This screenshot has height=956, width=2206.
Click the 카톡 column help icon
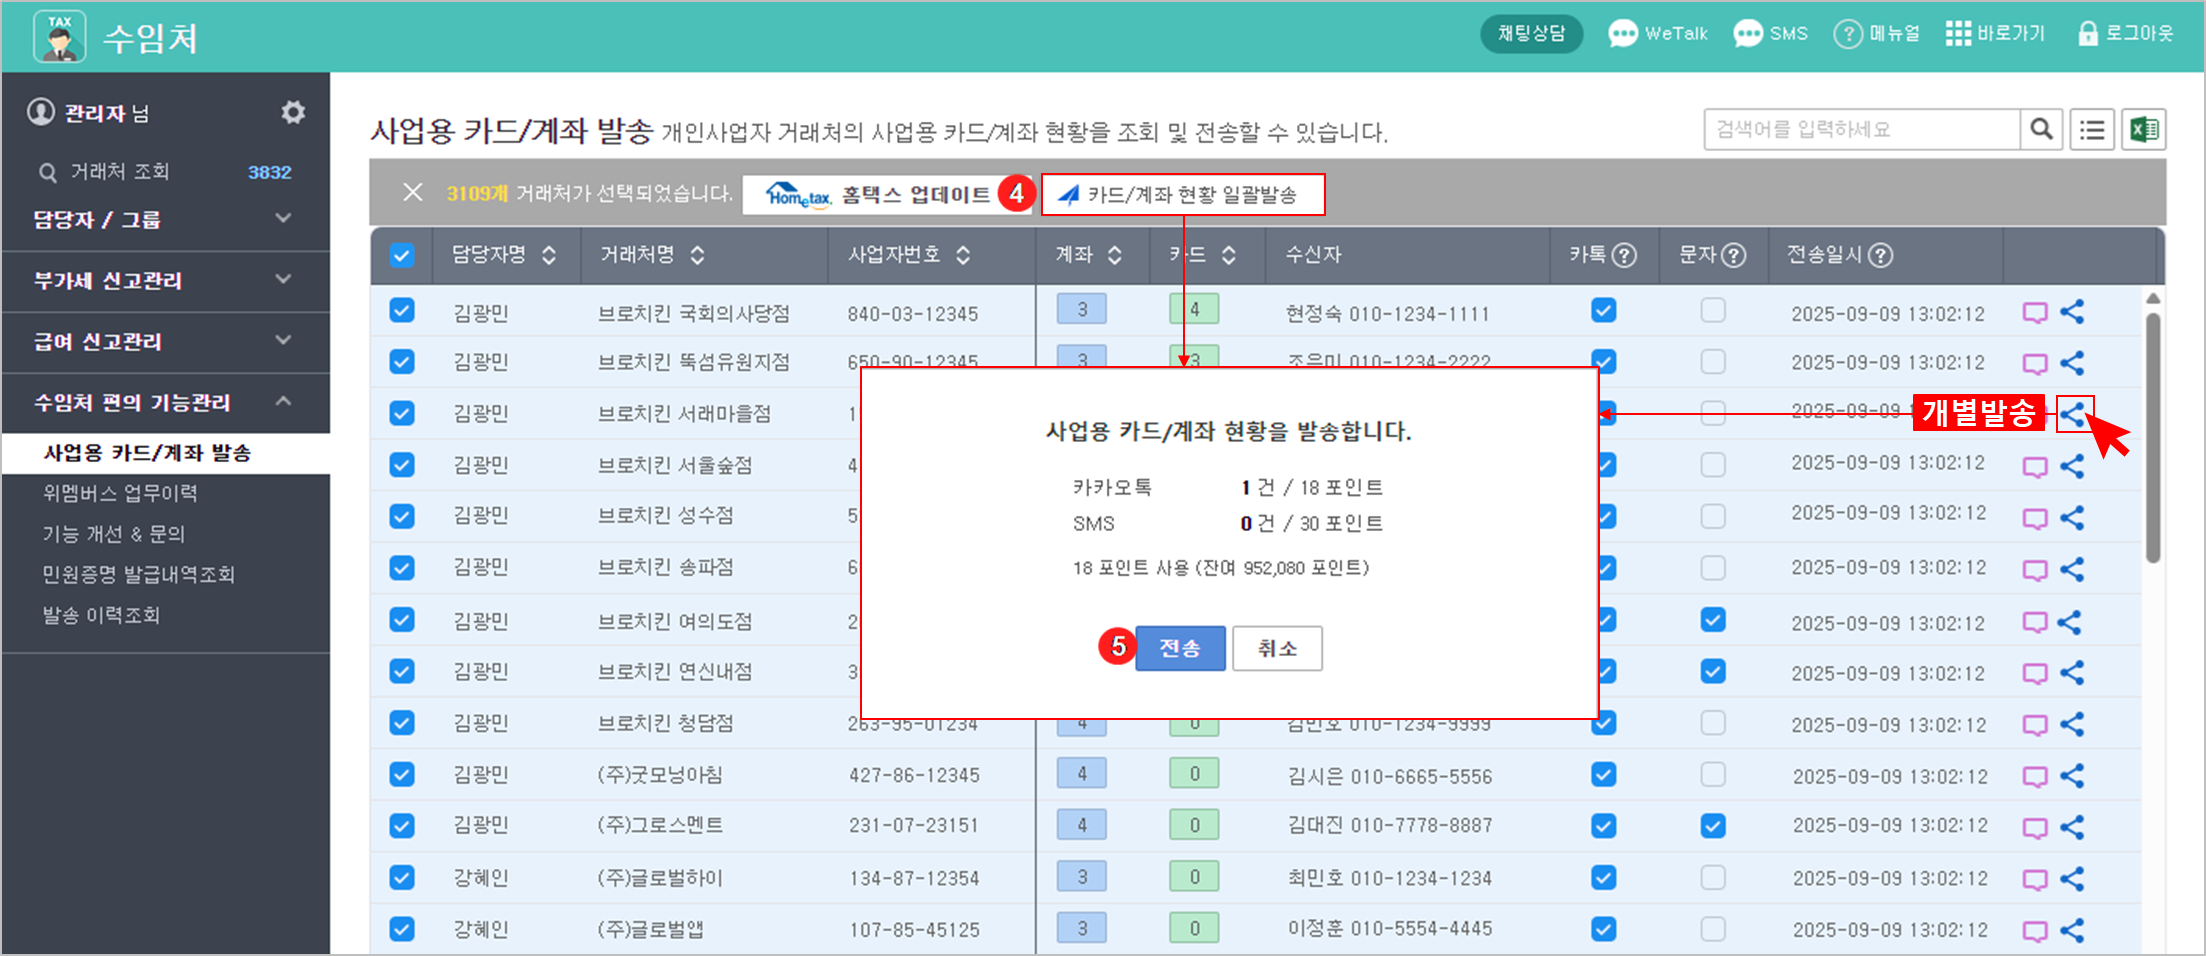1625,255
